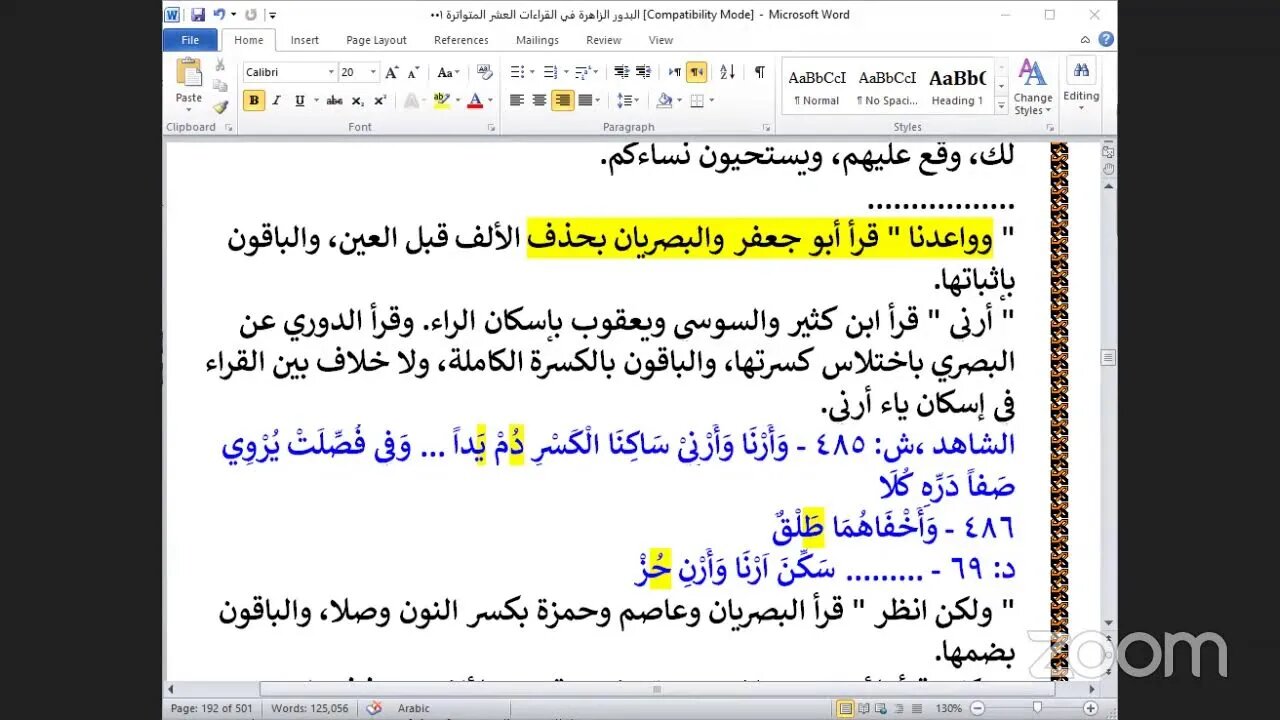Decrease the paragraph indent
The height and width of the screenshot is (720, 1280).
click(x=621, y=72)
